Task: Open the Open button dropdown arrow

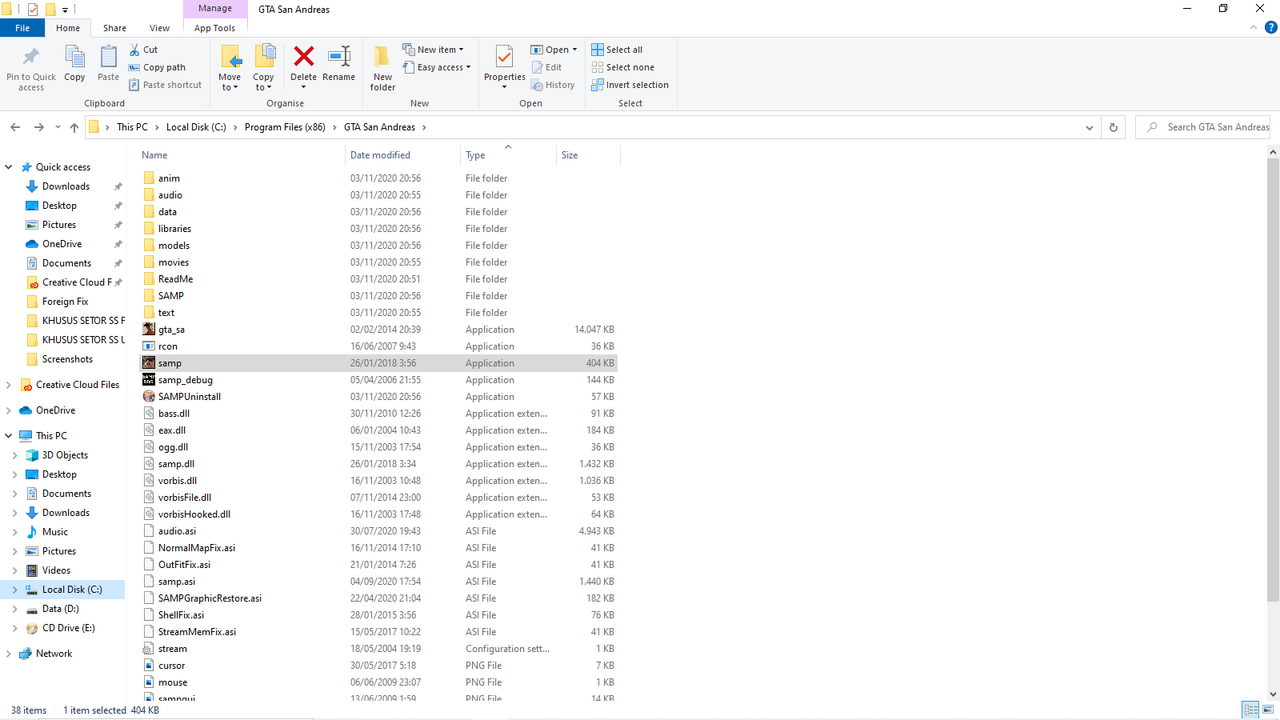Action: [x=575, y=49]
